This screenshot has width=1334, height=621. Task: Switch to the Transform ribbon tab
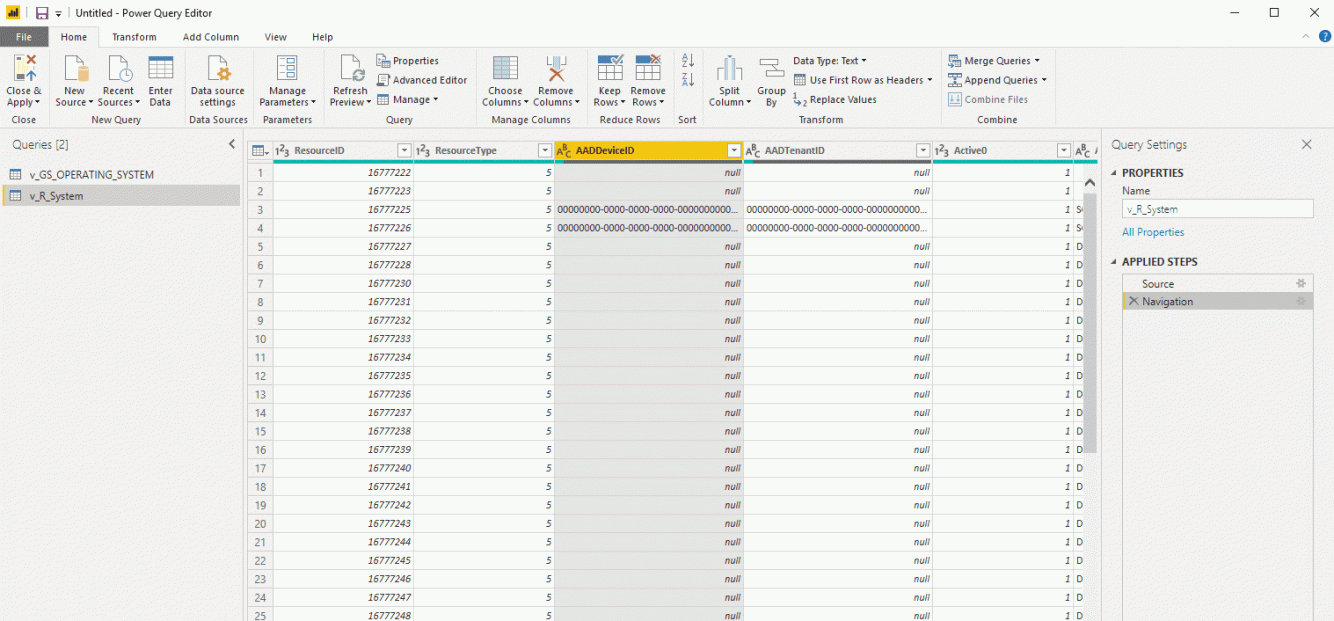[134, 36]
